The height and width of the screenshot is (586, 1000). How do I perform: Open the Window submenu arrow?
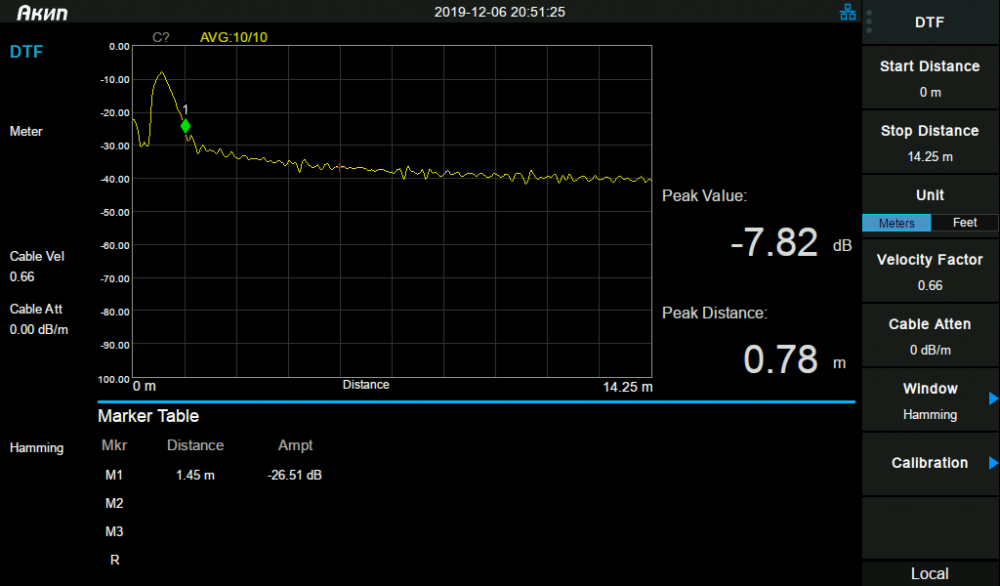993,399
